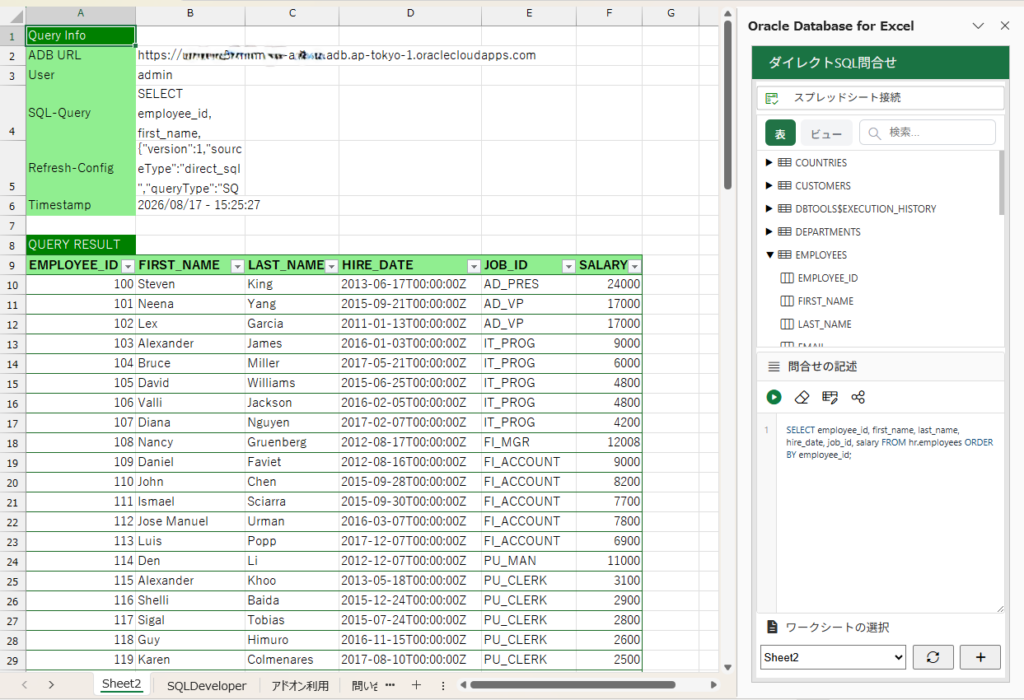Show hidden sheet tabs ellipsis

coord(390,685)
